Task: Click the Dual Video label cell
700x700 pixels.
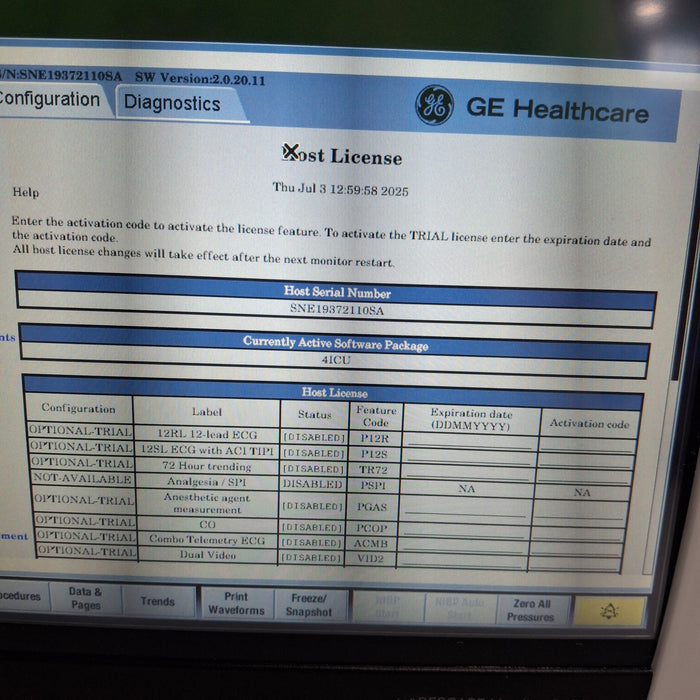Action: (208, 555)
